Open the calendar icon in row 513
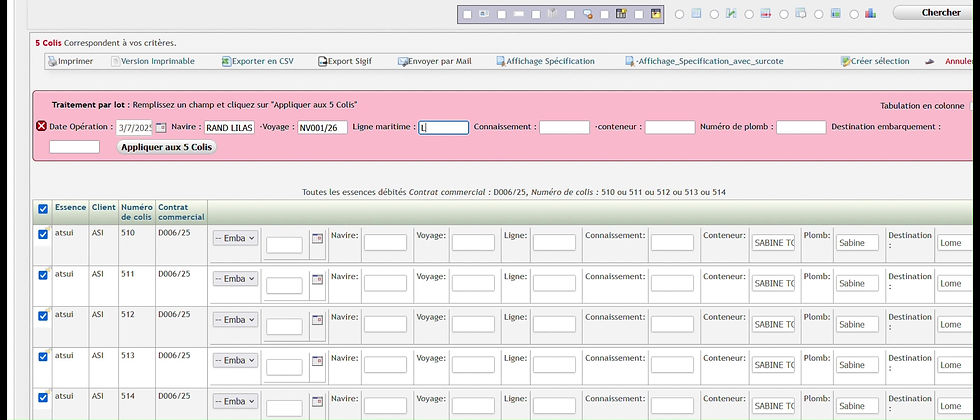This screenshot has width=980, height=420. tap(318, 361)
